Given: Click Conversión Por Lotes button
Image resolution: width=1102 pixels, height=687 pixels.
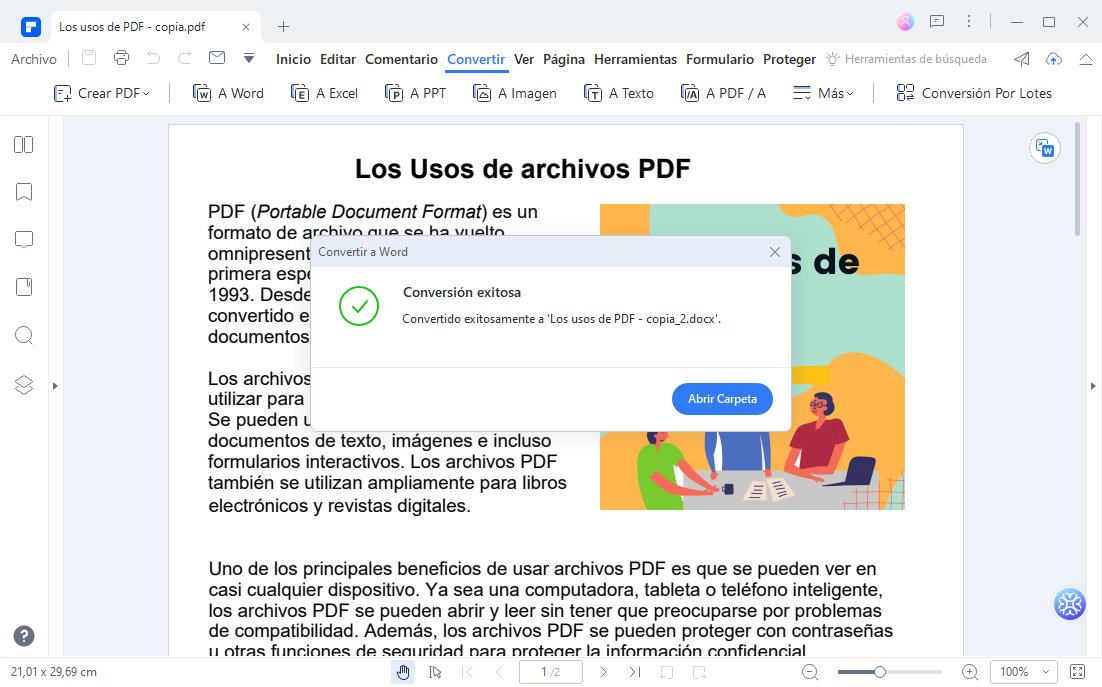Looking at the screenshot, I should (x=974, y=93).
